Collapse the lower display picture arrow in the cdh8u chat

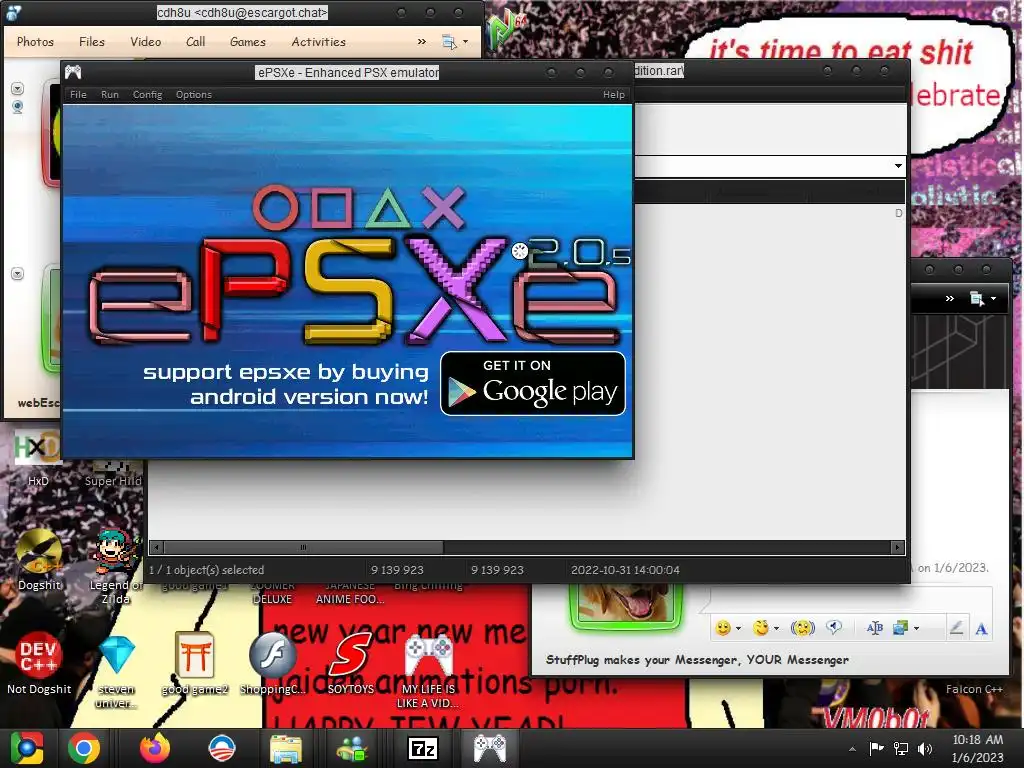[x=18, y=274]
